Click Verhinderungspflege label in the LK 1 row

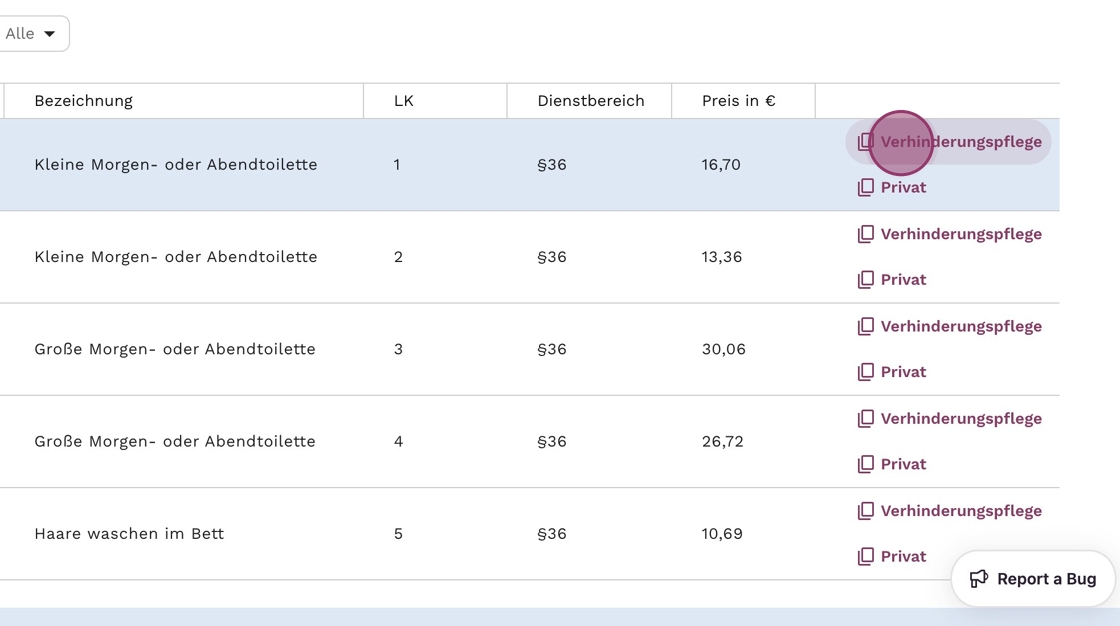click(x=961, y=142)
